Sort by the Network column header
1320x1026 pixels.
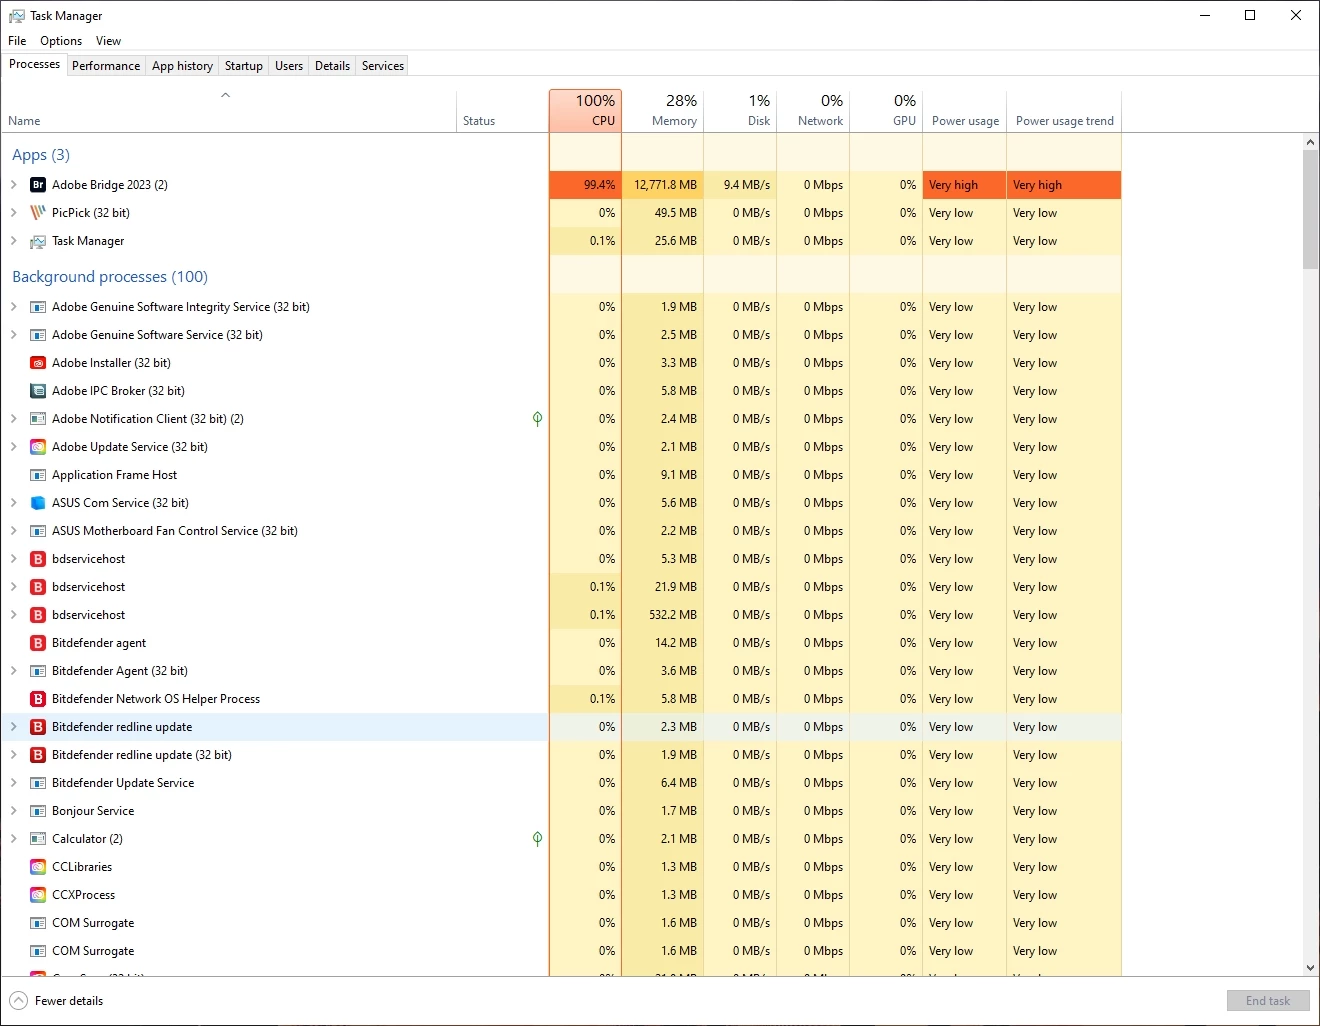tap(813, 110)
